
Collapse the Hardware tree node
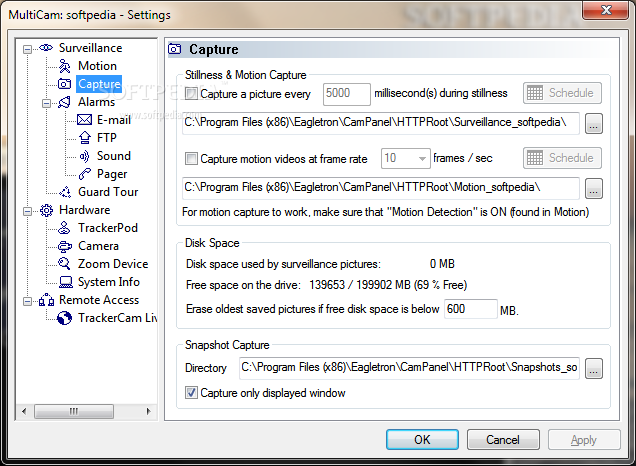27,211
